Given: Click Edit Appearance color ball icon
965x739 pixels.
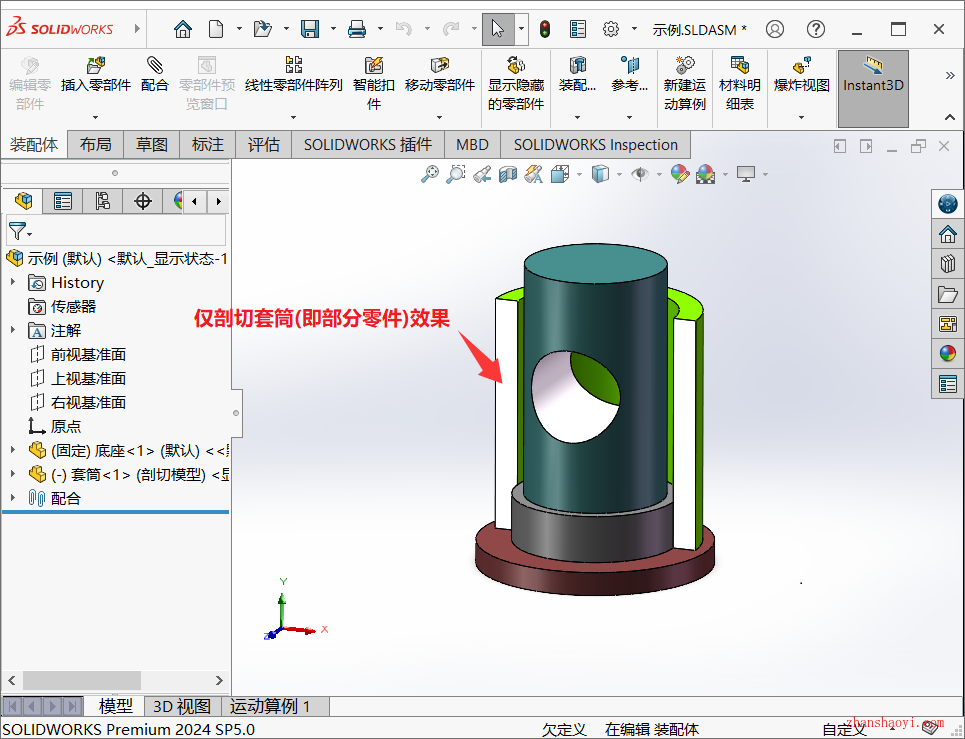Looking at the screenshot, I should tap(680, 174).
